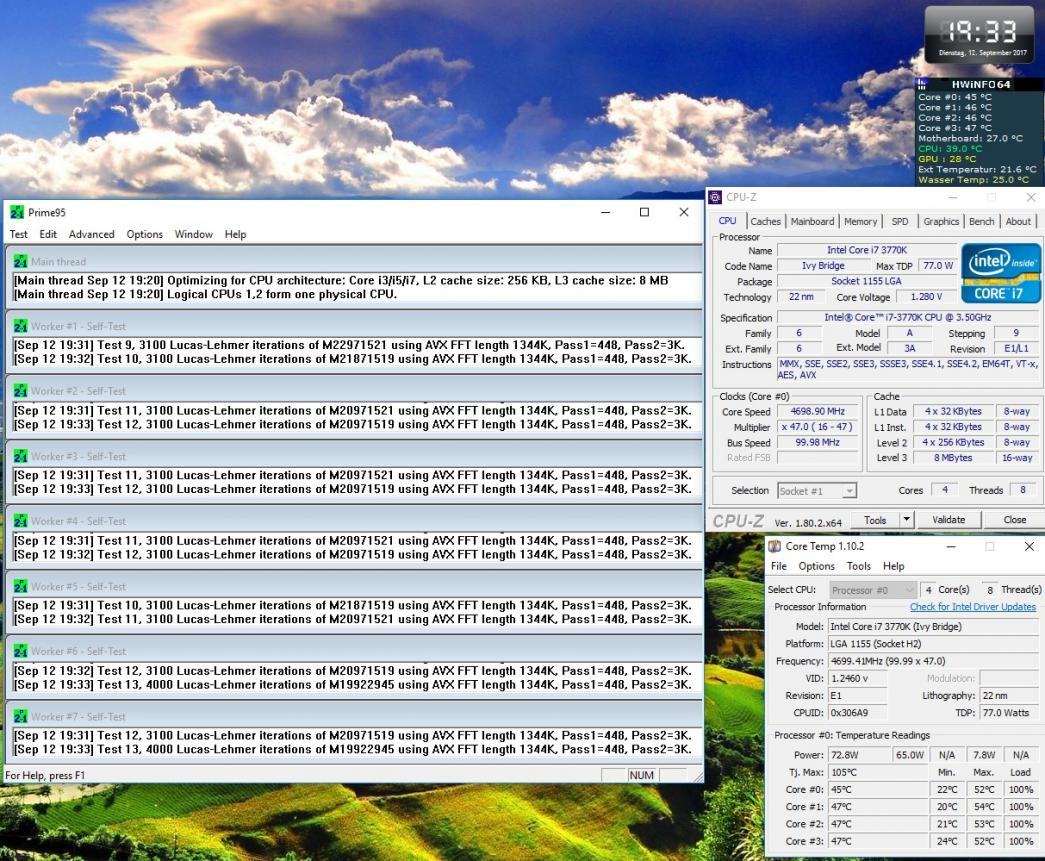Screen dimensions: 1045x861
Task: Click the Tj. Max value 105°C
Action: pos(878,772)
